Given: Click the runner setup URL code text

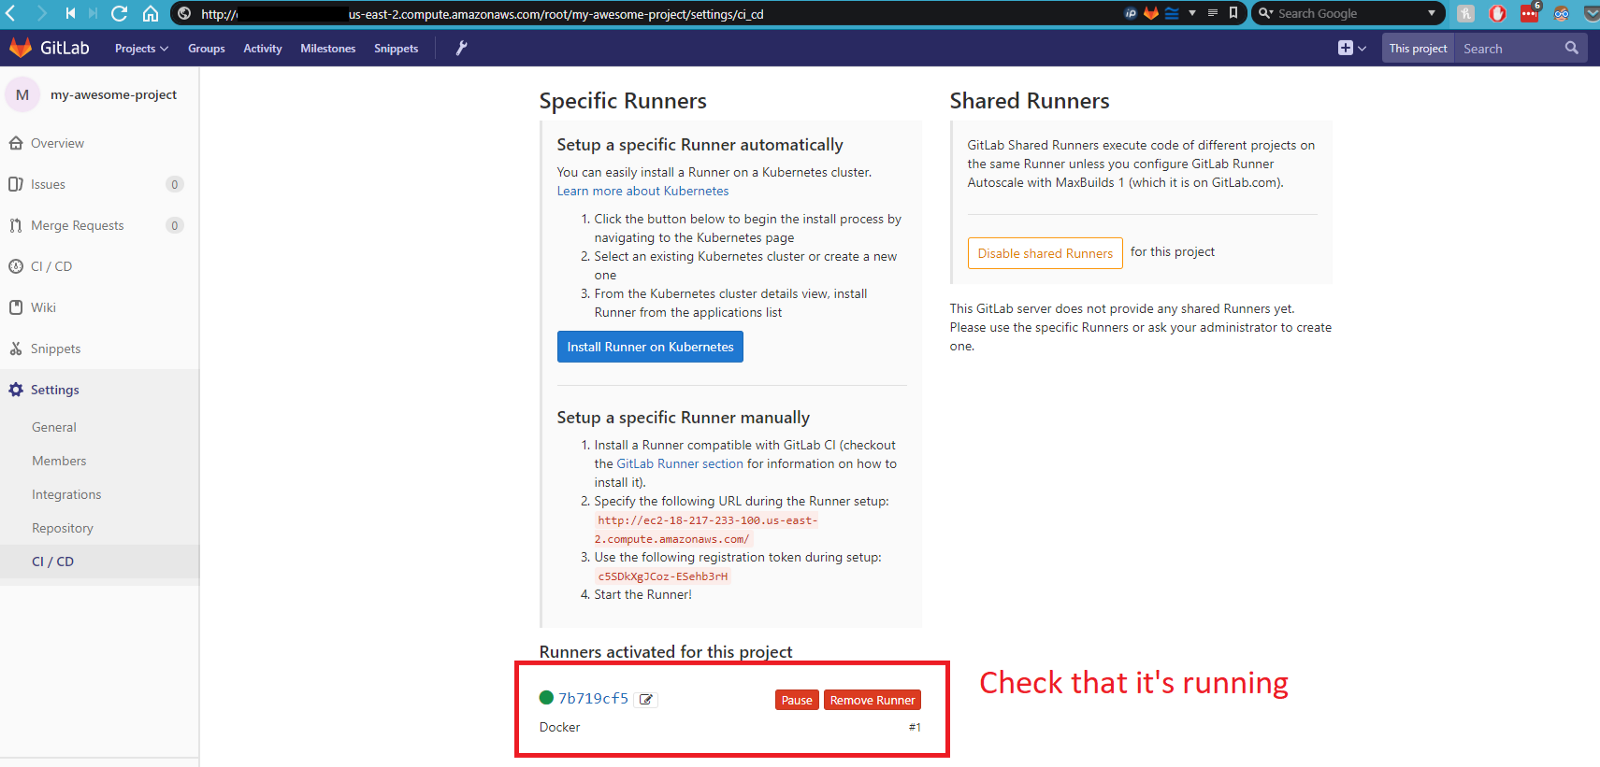Looking at the screenshot, I should [706, 530].
